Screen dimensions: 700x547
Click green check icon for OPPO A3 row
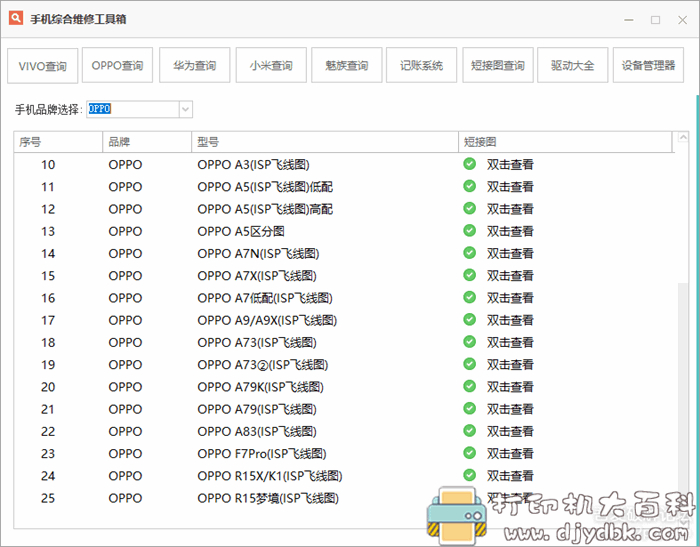point(469,164)
